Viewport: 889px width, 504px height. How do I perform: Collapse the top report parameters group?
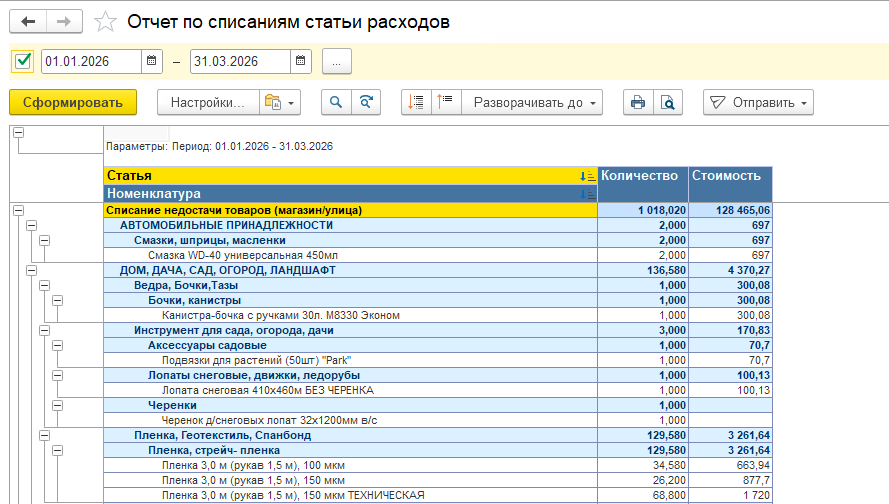pos(19,133)
